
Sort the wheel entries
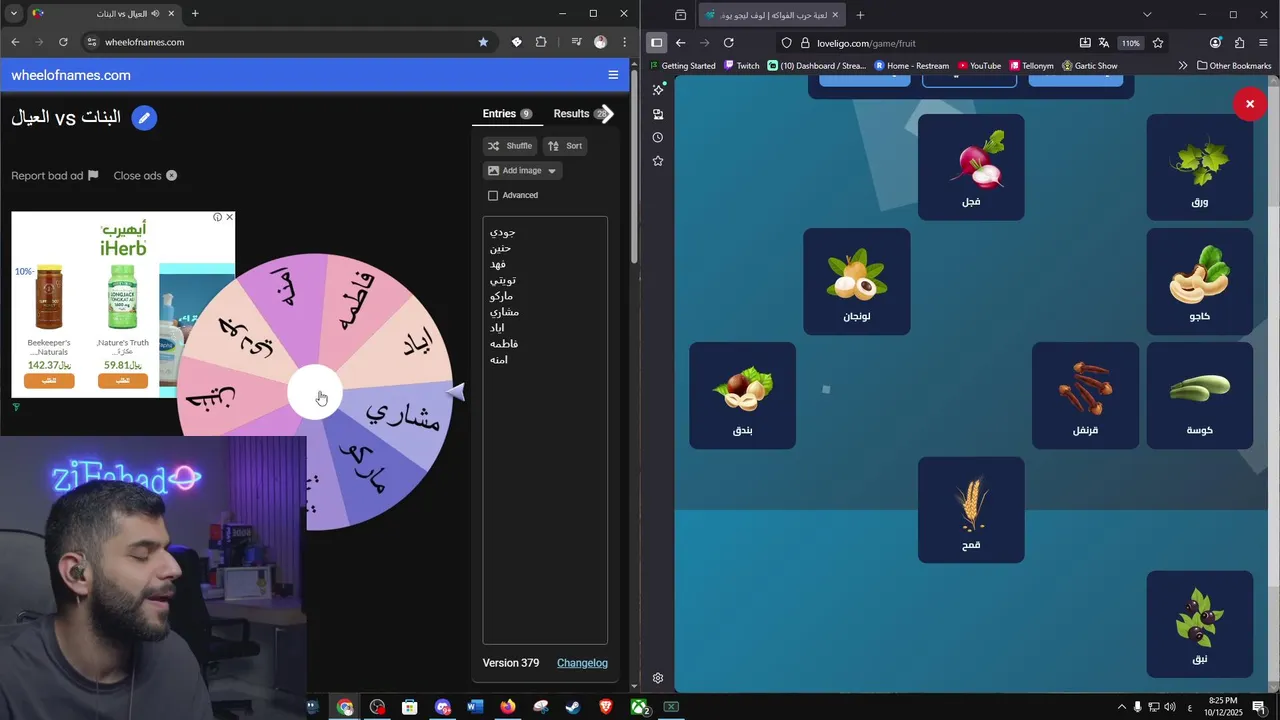565,146
